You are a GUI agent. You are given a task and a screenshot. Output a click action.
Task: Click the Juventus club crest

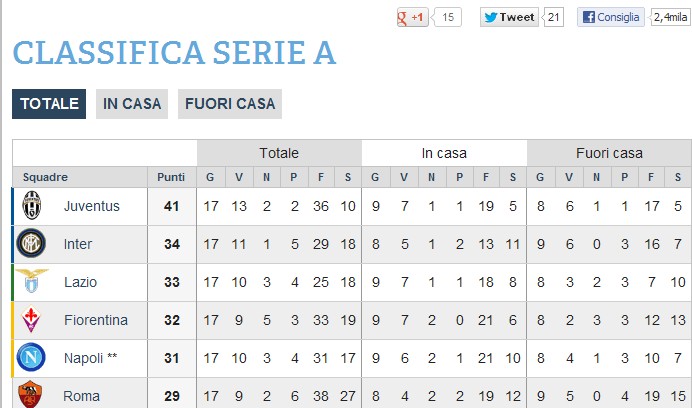coord(32,205)
